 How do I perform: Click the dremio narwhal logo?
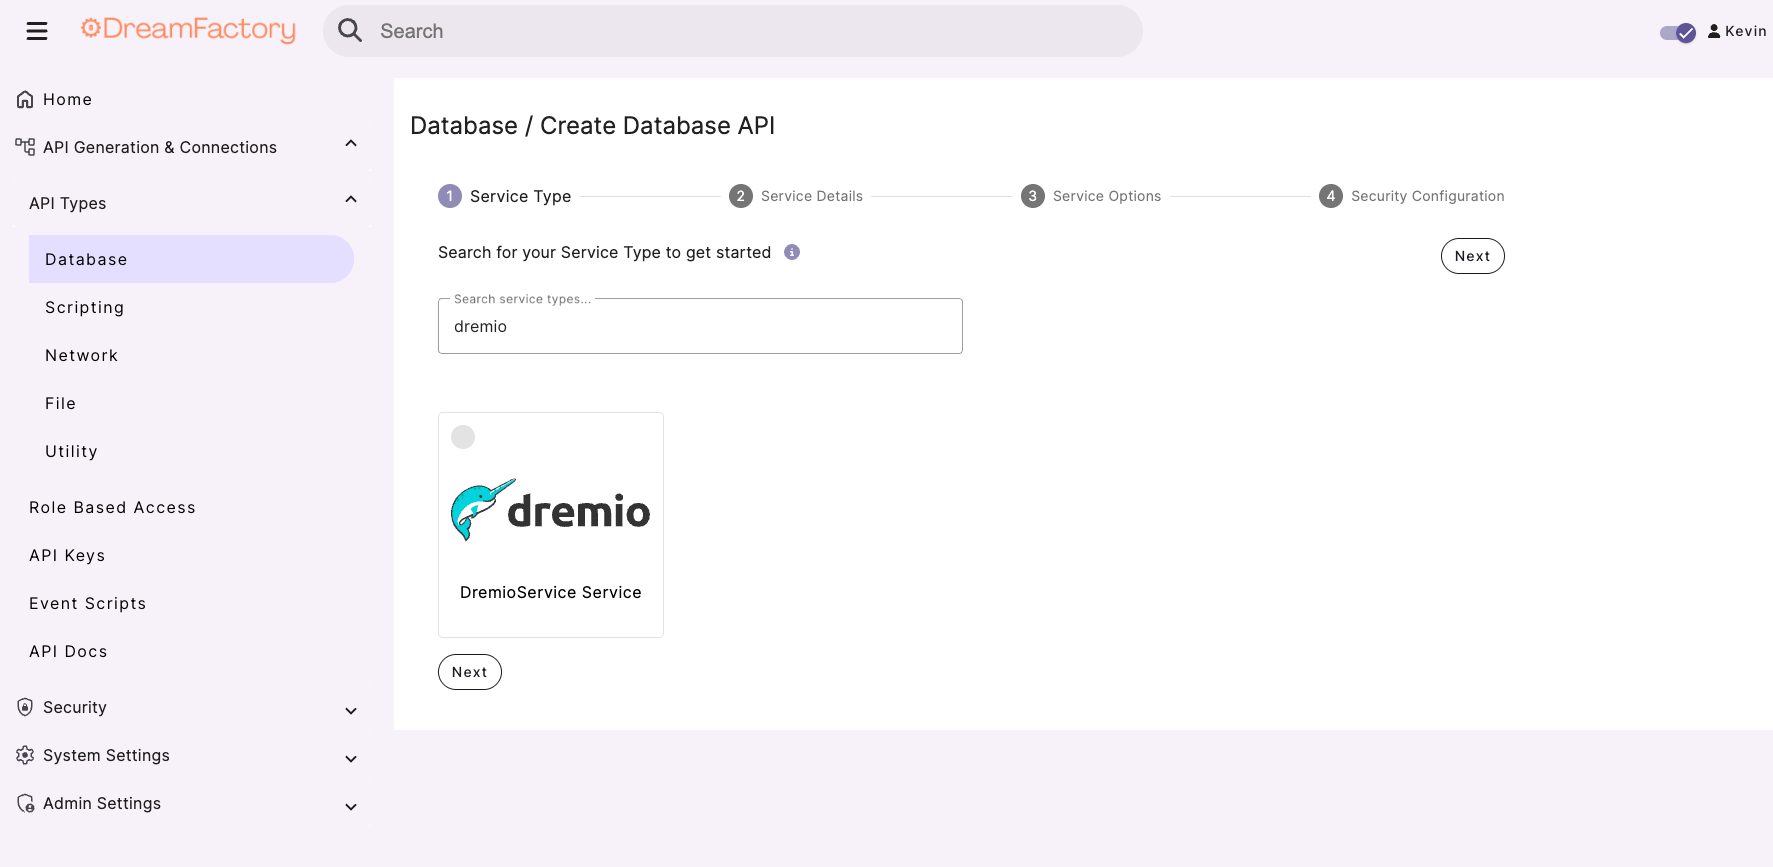pos(551,510)
